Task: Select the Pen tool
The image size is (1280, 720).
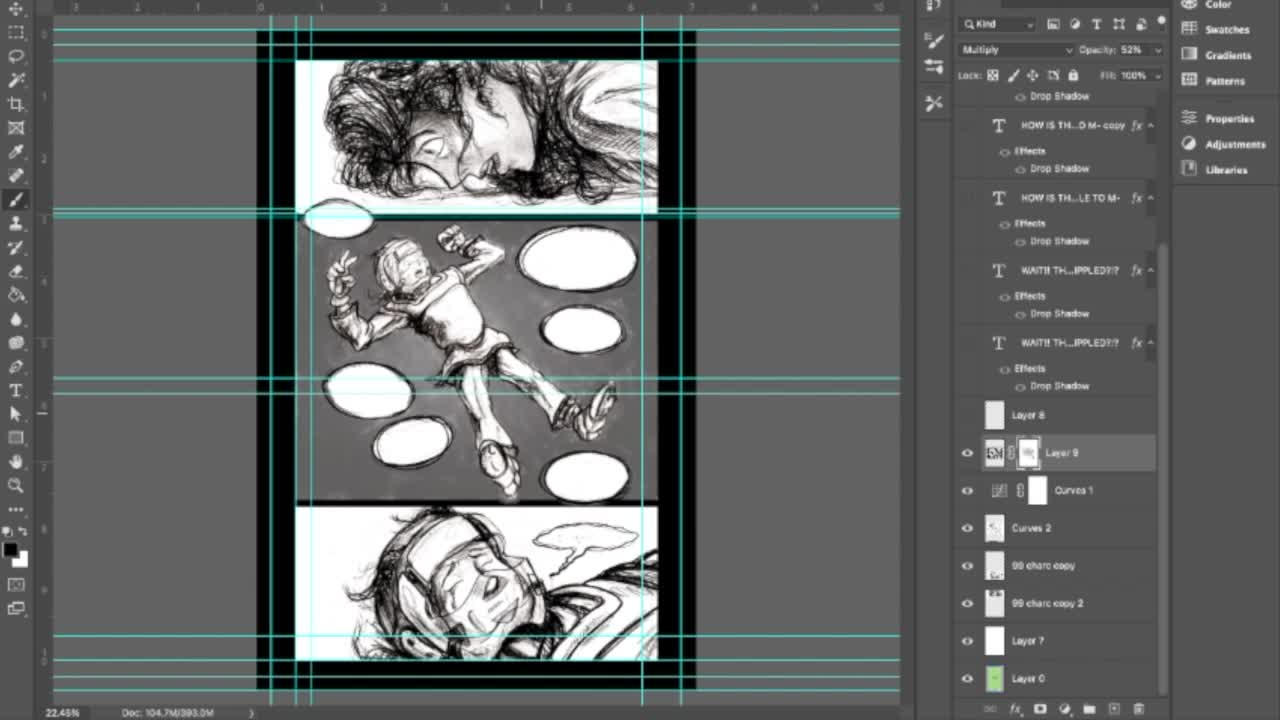Action: pos(16,367)
